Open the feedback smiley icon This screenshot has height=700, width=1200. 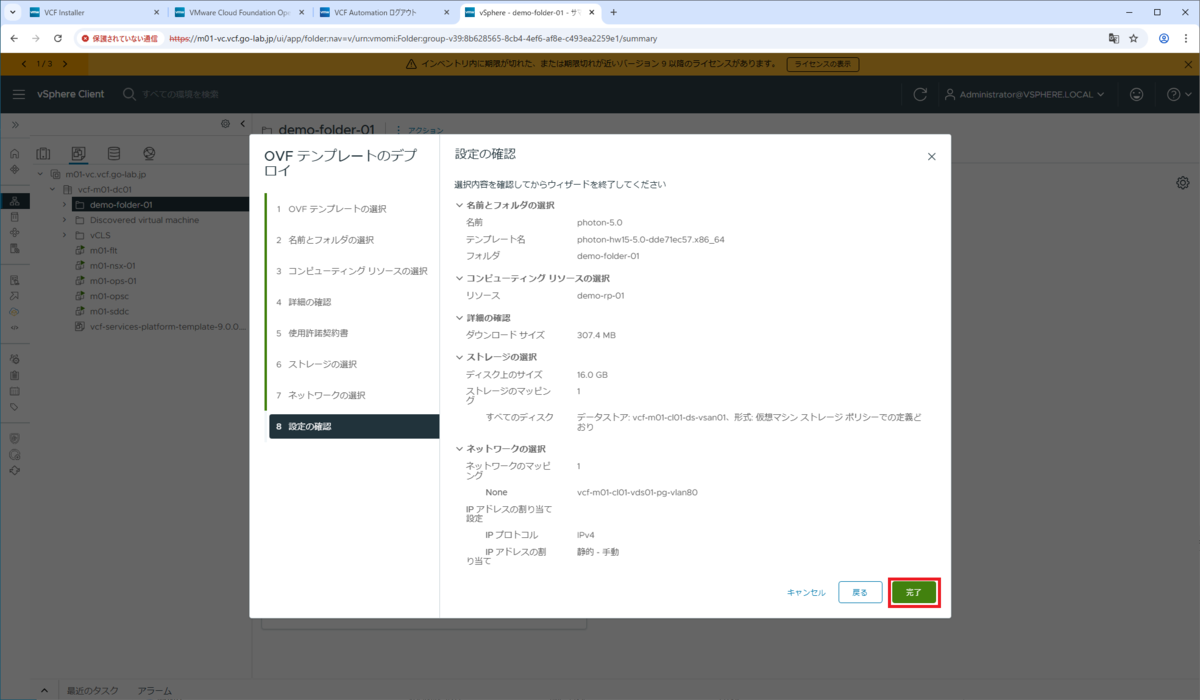1136,94
